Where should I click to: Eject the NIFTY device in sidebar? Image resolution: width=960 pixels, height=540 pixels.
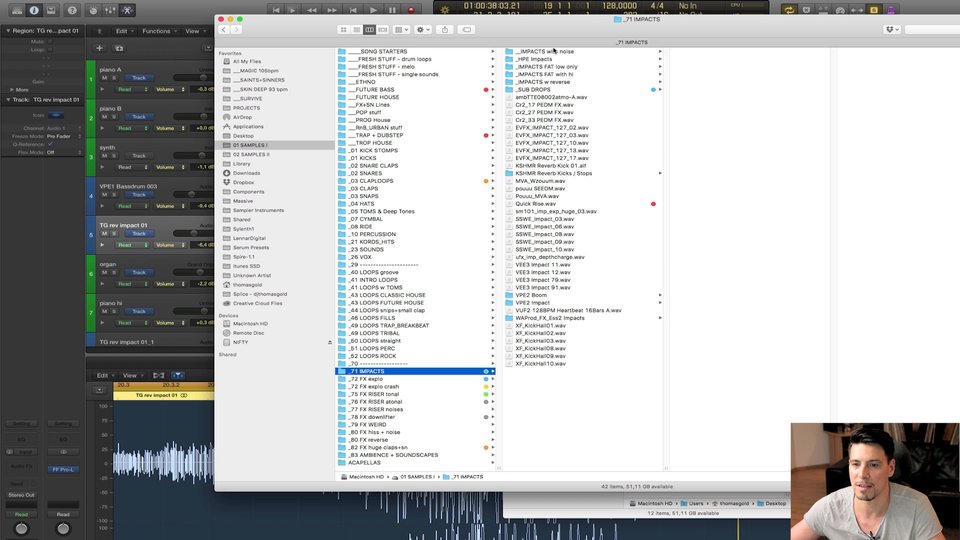point(329,342)
